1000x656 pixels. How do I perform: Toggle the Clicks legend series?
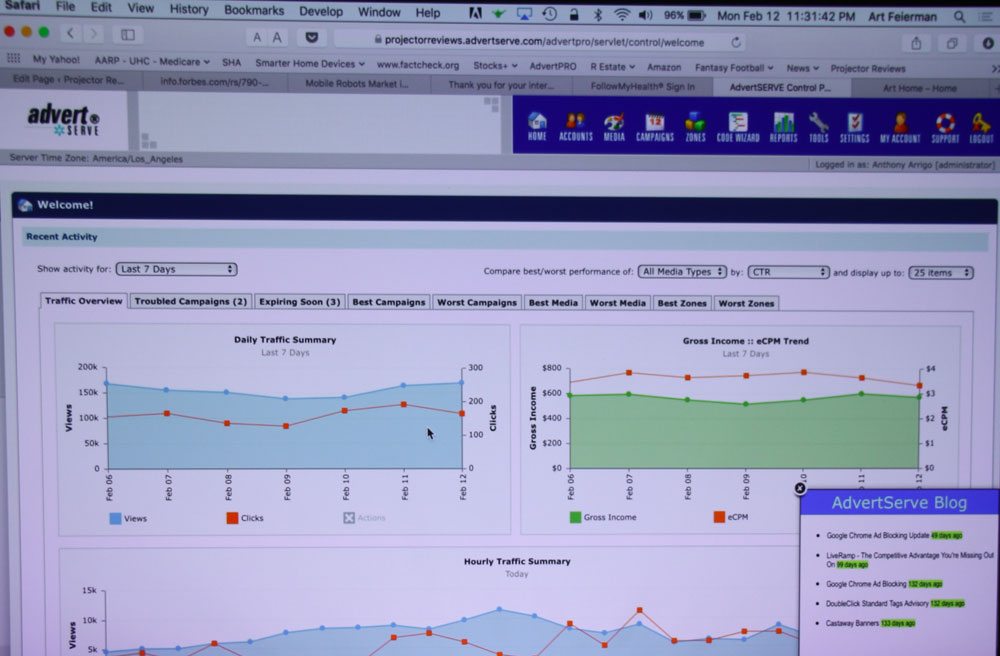(x=245, y=518)
